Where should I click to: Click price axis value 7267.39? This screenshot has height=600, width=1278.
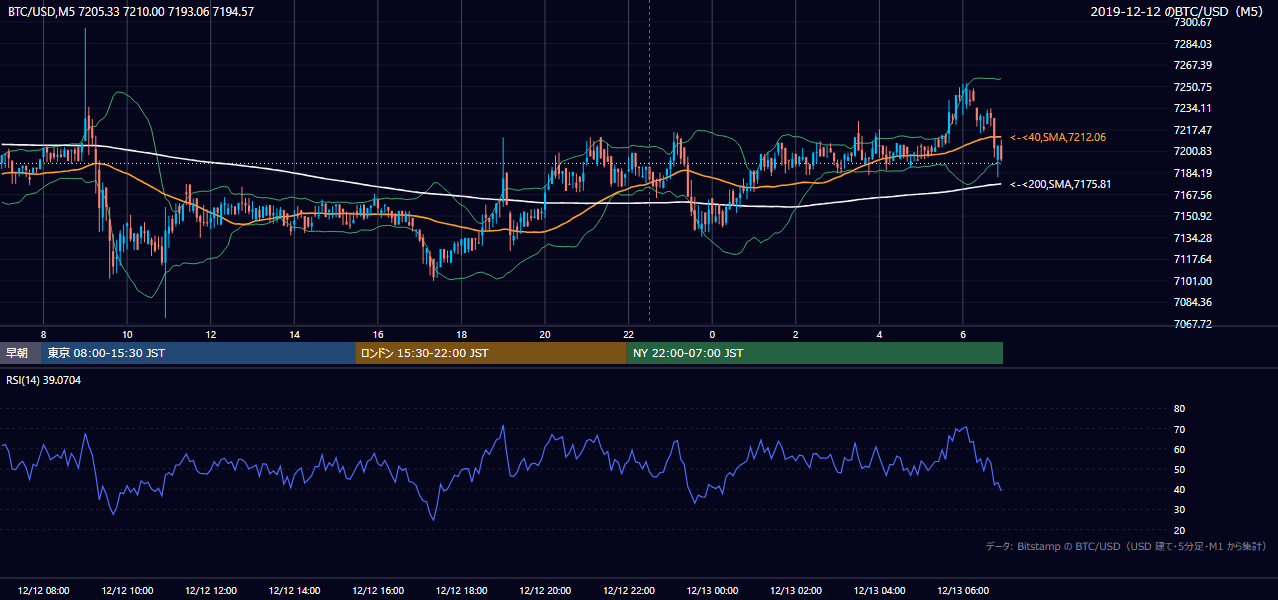click(1193, 65)
